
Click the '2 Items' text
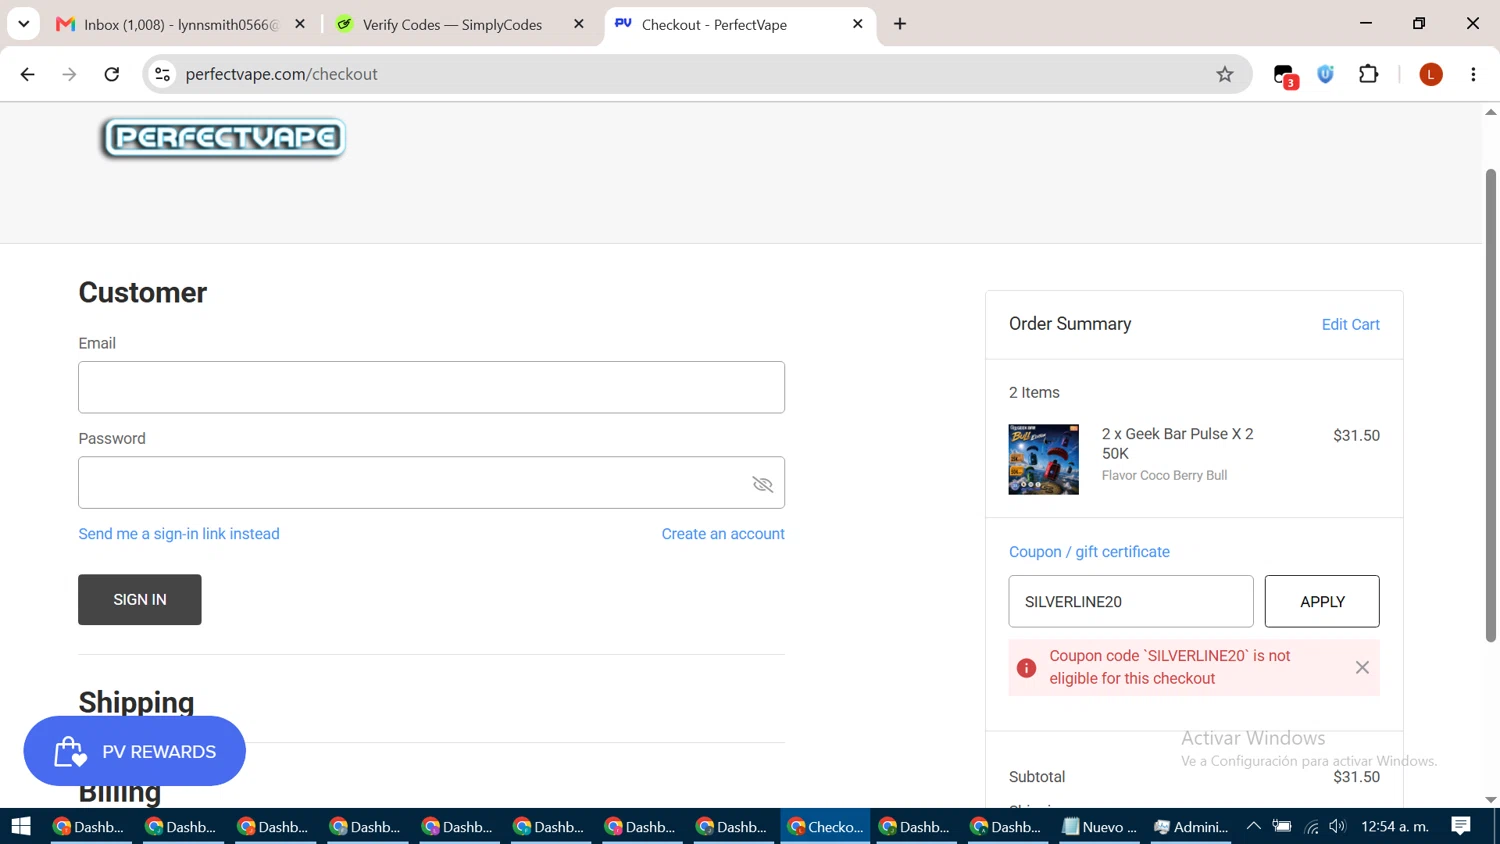(x=1034, y=393)
